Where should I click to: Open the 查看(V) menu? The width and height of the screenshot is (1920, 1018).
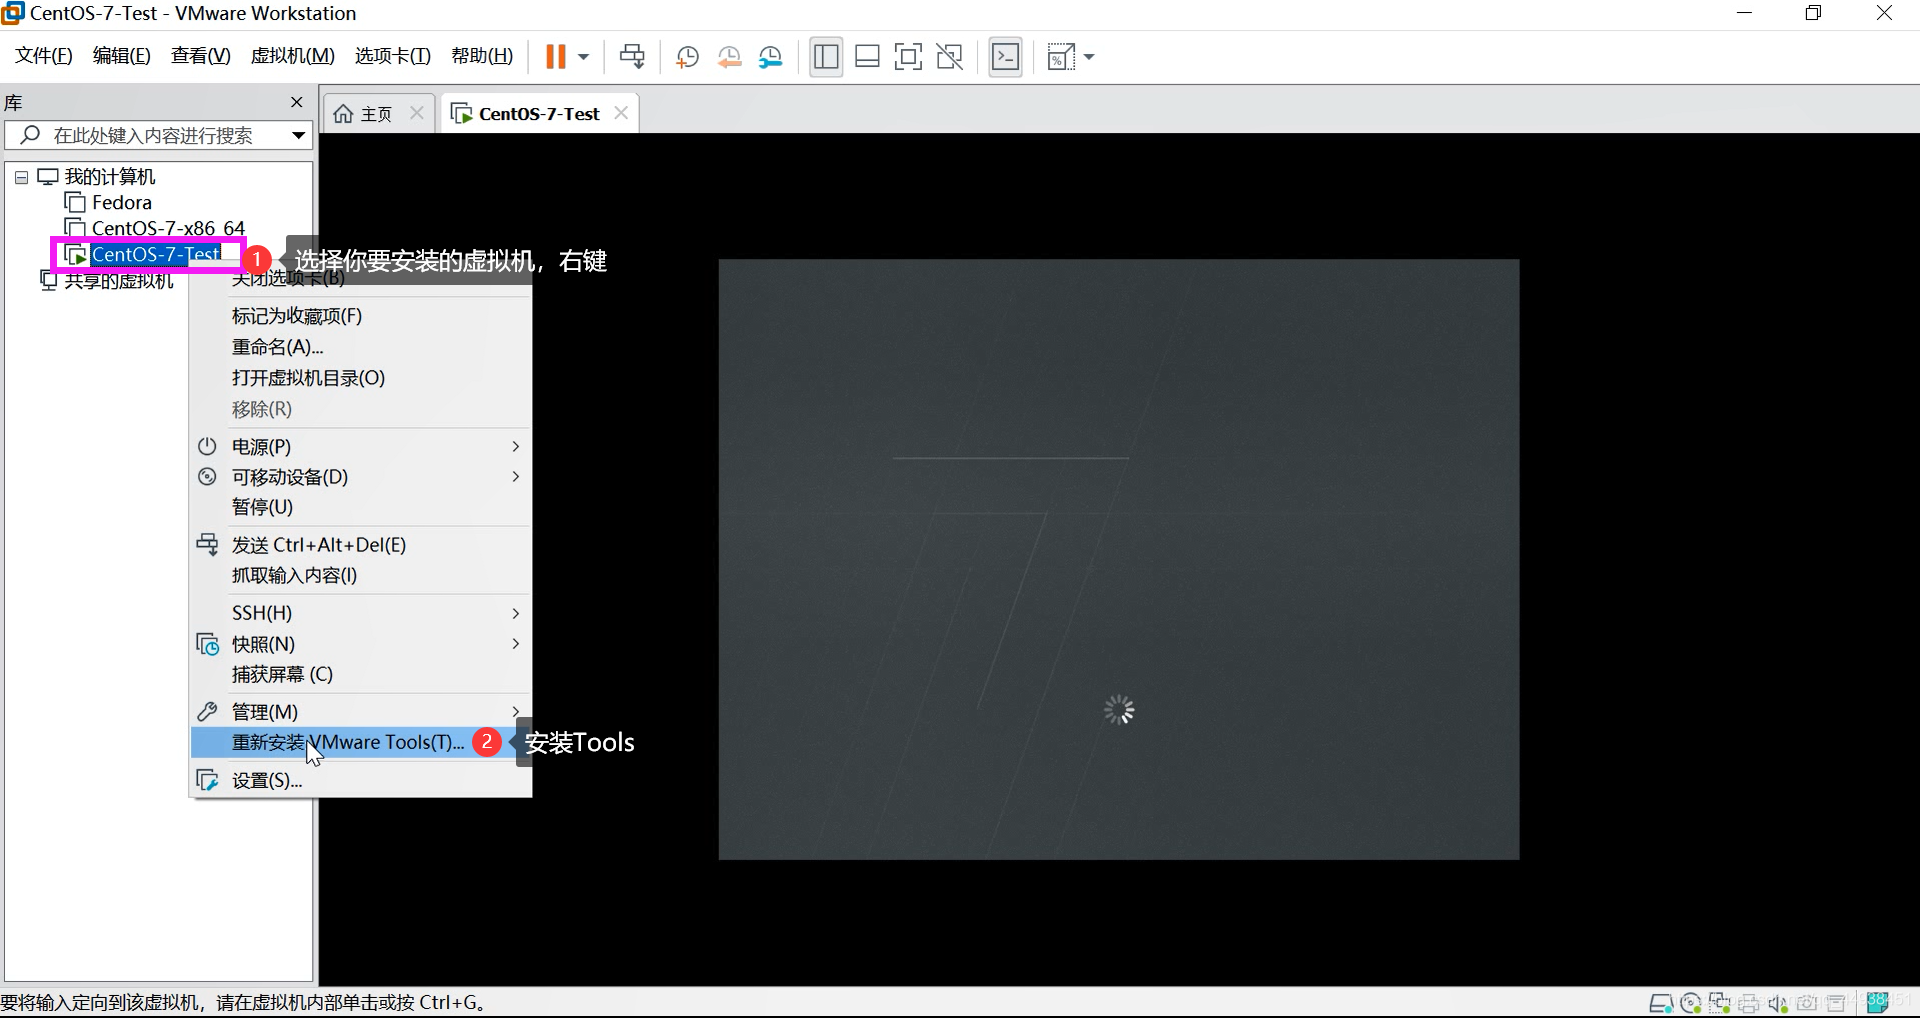[200, 56]
